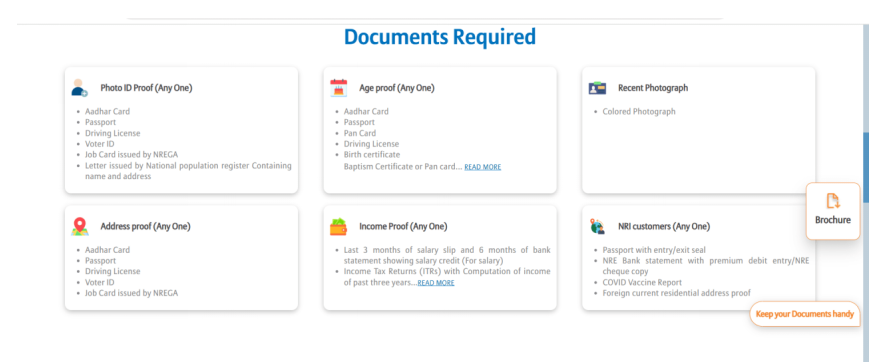Viewport: 876px width, 363px height.
Task: Click Job Card issued by NREGA in Photo ID
Action: tap(131, 154)
